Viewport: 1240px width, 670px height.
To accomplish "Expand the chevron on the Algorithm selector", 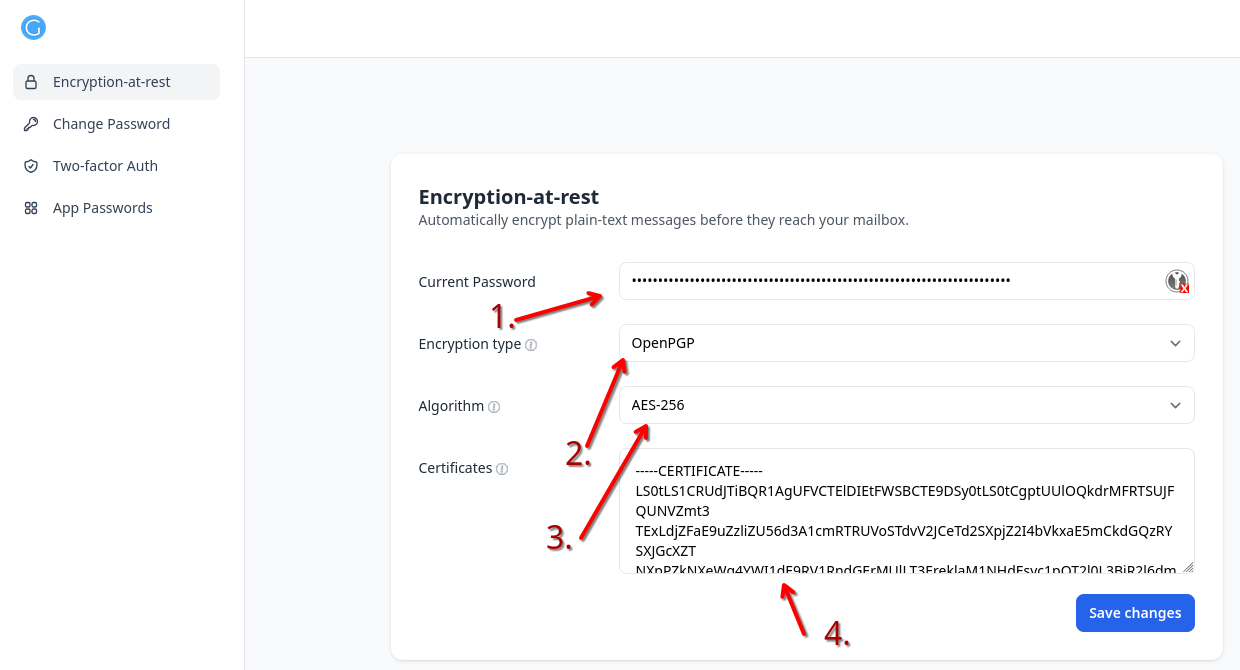I will (x=1175, y=405).
